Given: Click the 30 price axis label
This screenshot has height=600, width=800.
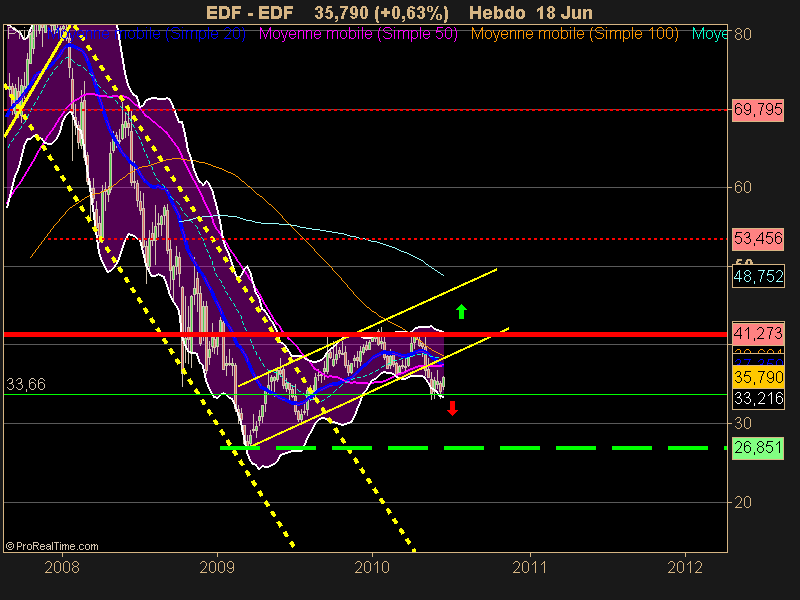Looking at the screenshot, I should (x=743, y=423).
